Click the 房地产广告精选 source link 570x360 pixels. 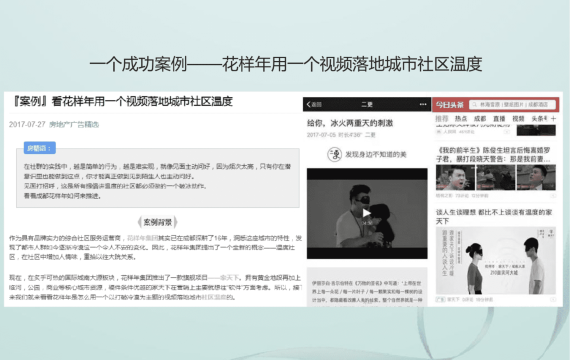pos(74,124)
